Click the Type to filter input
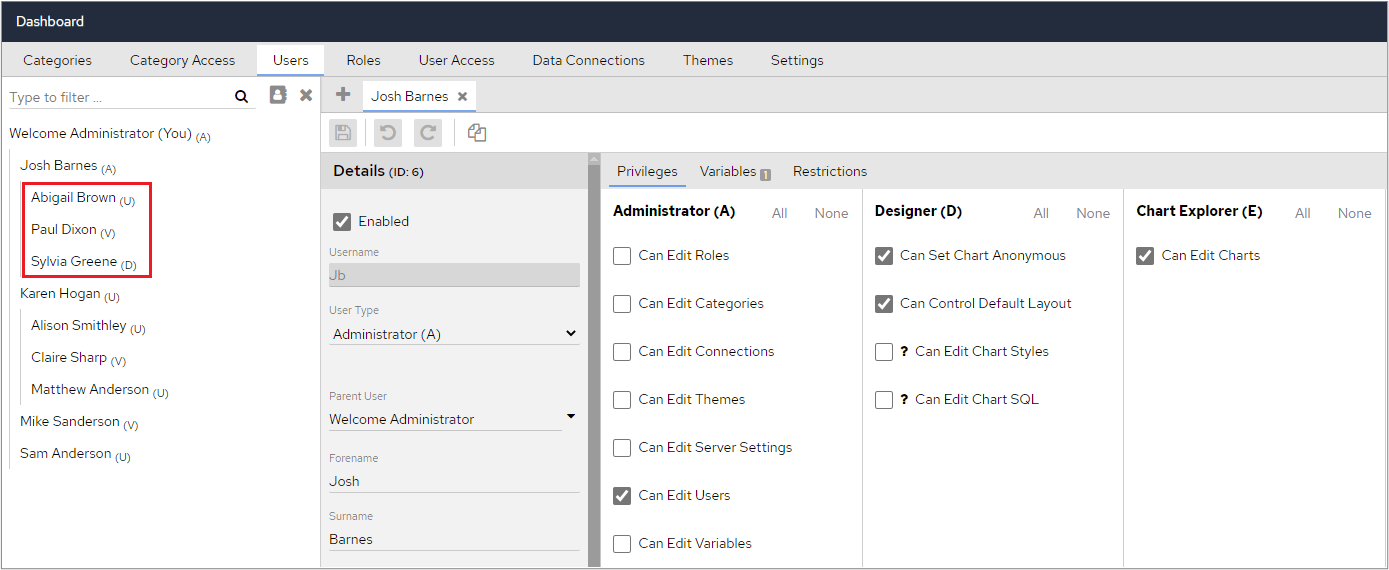Image resolution: width=1389 pixels, height=570 pixels. (119, 97)
